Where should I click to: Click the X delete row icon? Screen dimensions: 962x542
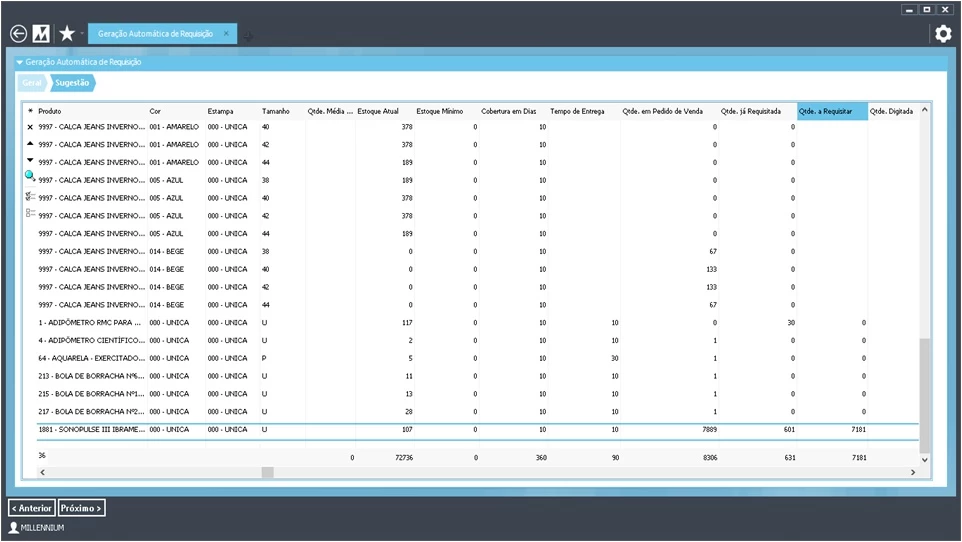click(30, 128)
